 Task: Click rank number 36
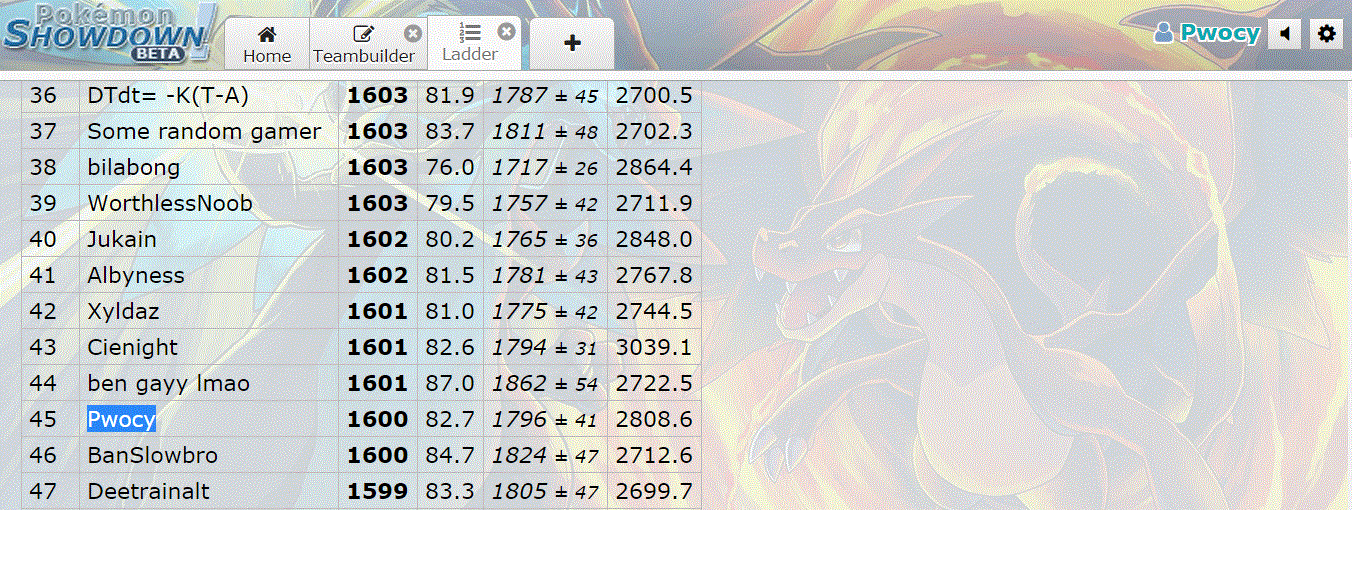tap(43, 96)
